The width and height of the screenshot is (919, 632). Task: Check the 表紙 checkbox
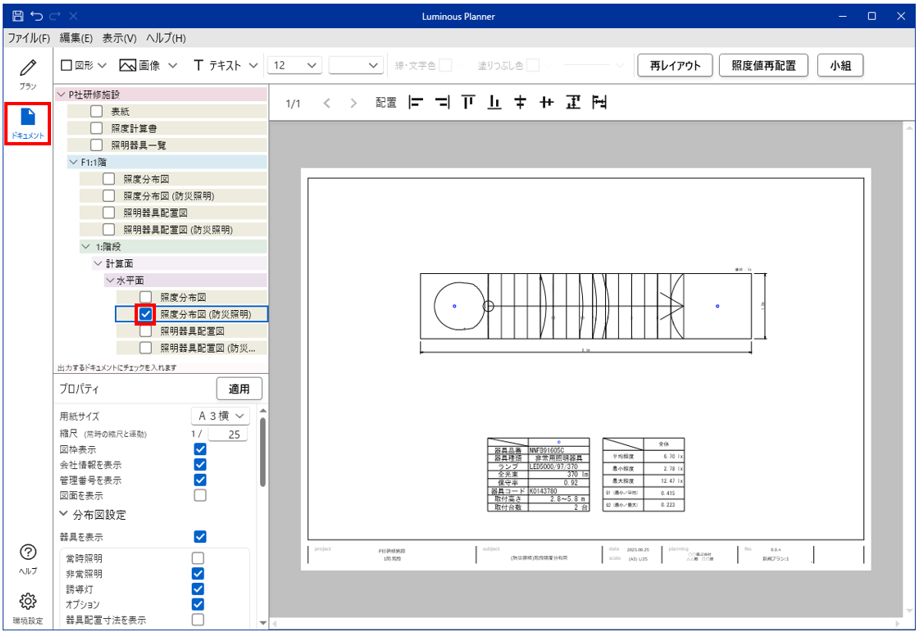pyautogui.click(x=97, y=112)
